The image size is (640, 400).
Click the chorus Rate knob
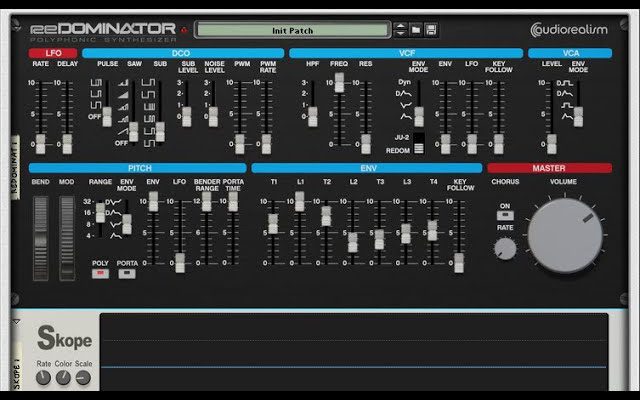(x=506, y=247)
